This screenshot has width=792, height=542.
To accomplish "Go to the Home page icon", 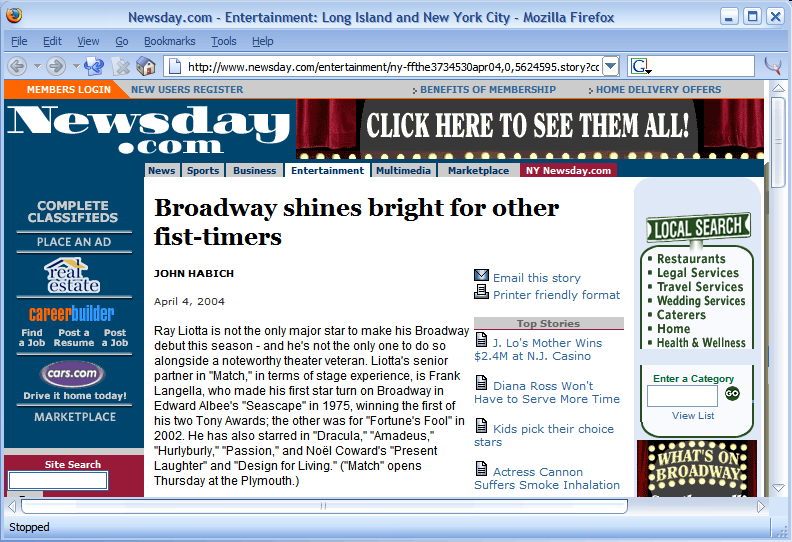I will pyautogui.click(x=146, y=66).
